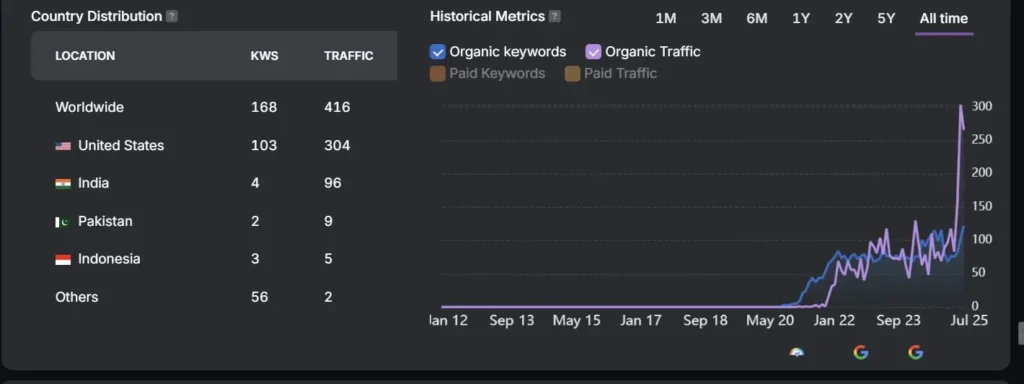1024x384 pixels.
Task: Click the Pakistan row label
Action: click(x=105, y=221)
